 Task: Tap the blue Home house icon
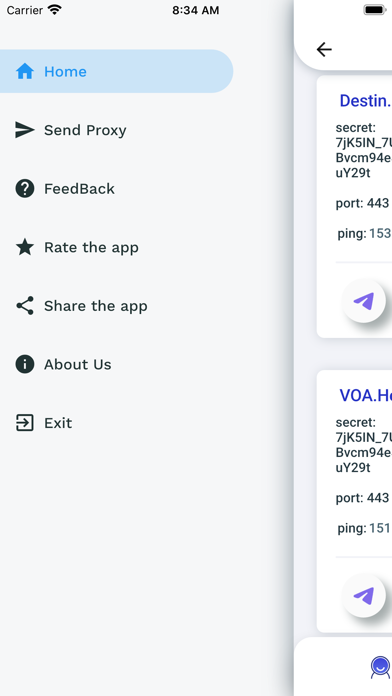point(25,71)
